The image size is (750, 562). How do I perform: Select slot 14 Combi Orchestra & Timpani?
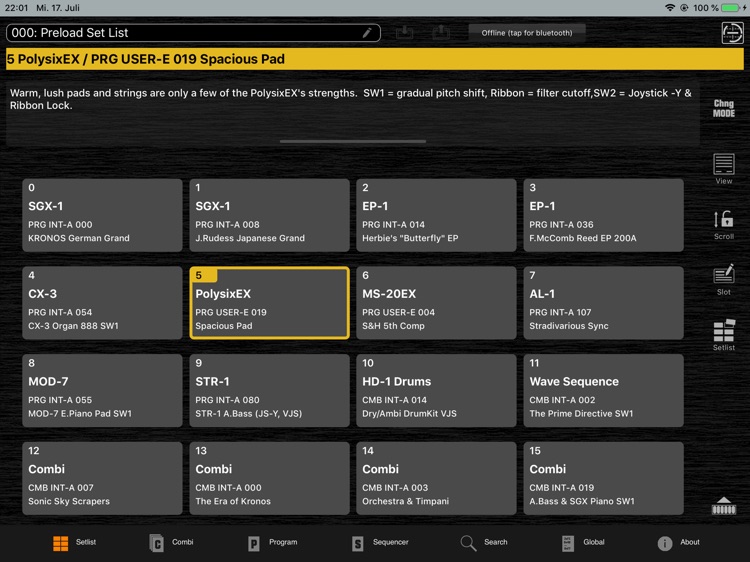click(x=436, y=478)
